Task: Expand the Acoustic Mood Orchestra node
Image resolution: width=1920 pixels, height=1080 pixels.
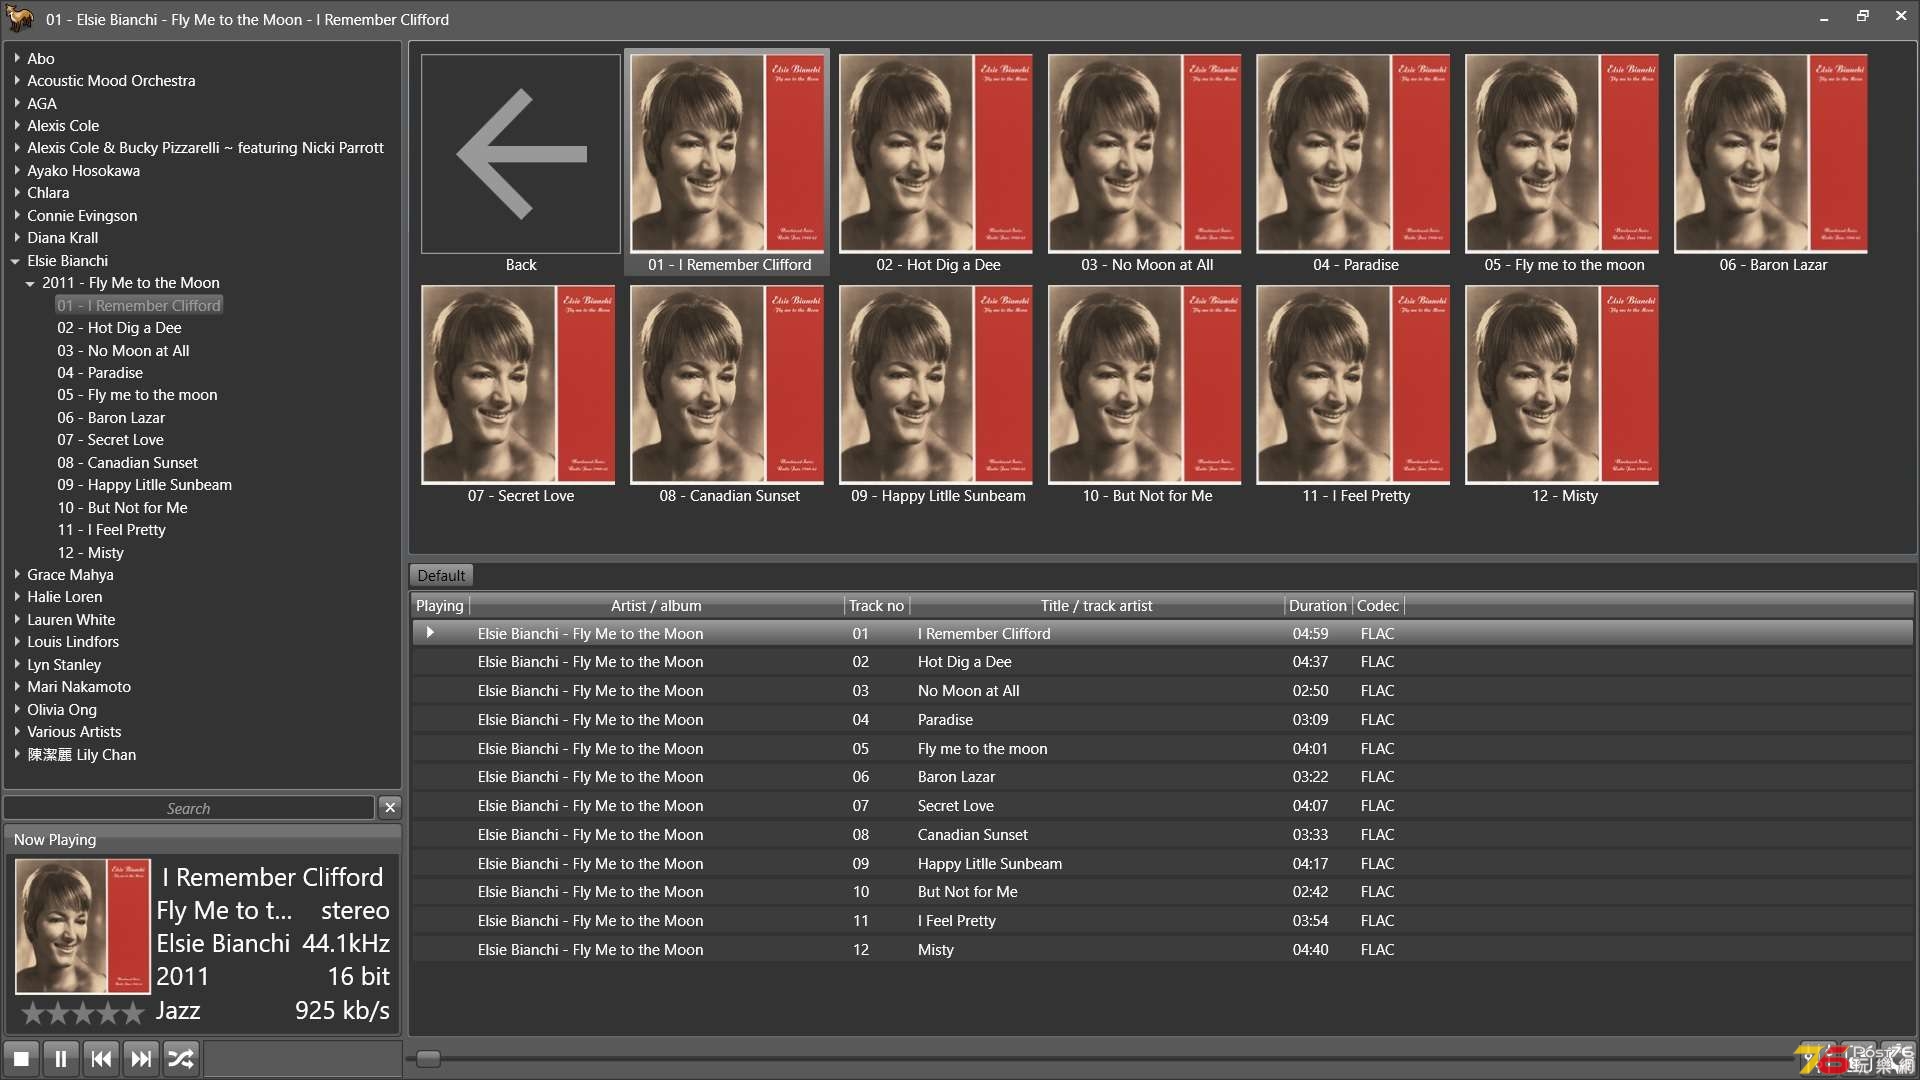Action: point(17,80)
